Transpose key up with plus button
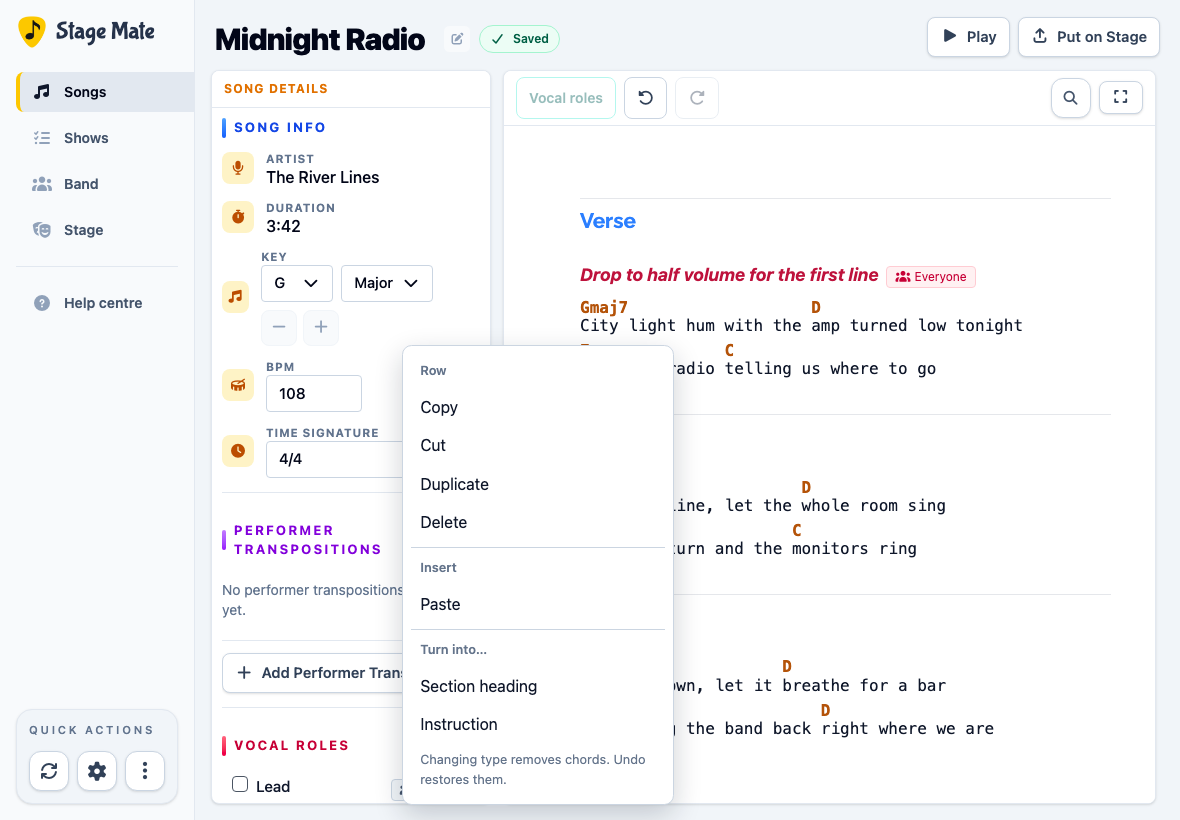 pos(321,327)
